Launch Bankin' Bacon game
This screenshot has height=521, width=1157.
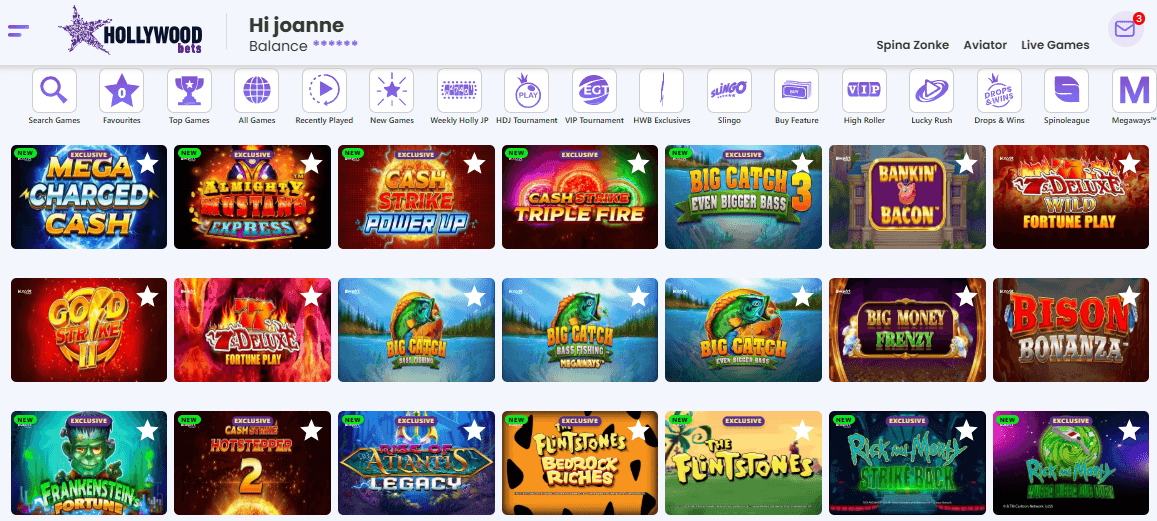(x=907, y=197)
